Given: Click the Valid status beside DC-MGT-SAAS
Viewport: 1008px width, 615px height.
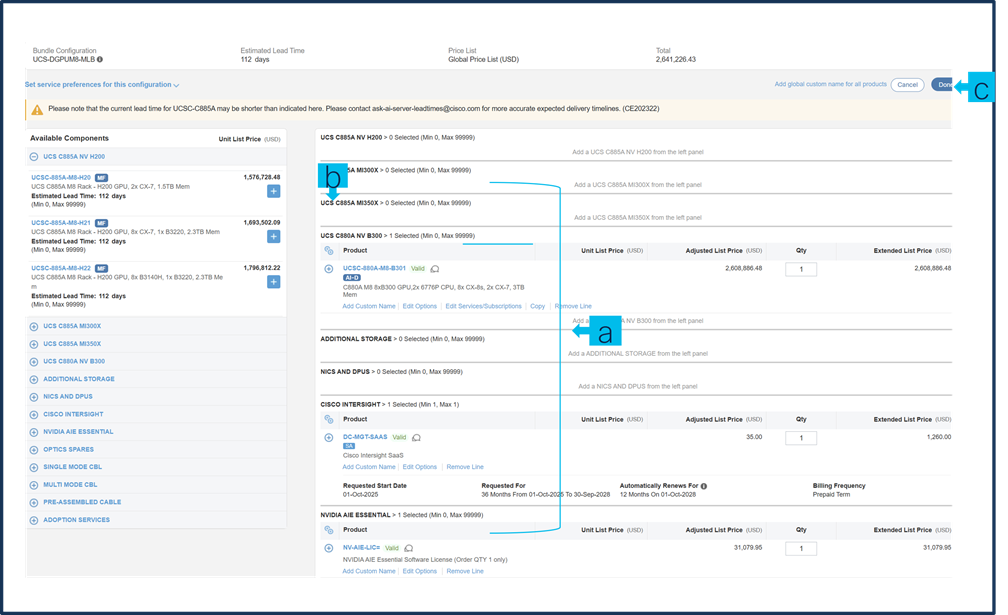Looking at the screenshot, I should tap(399, 438).
